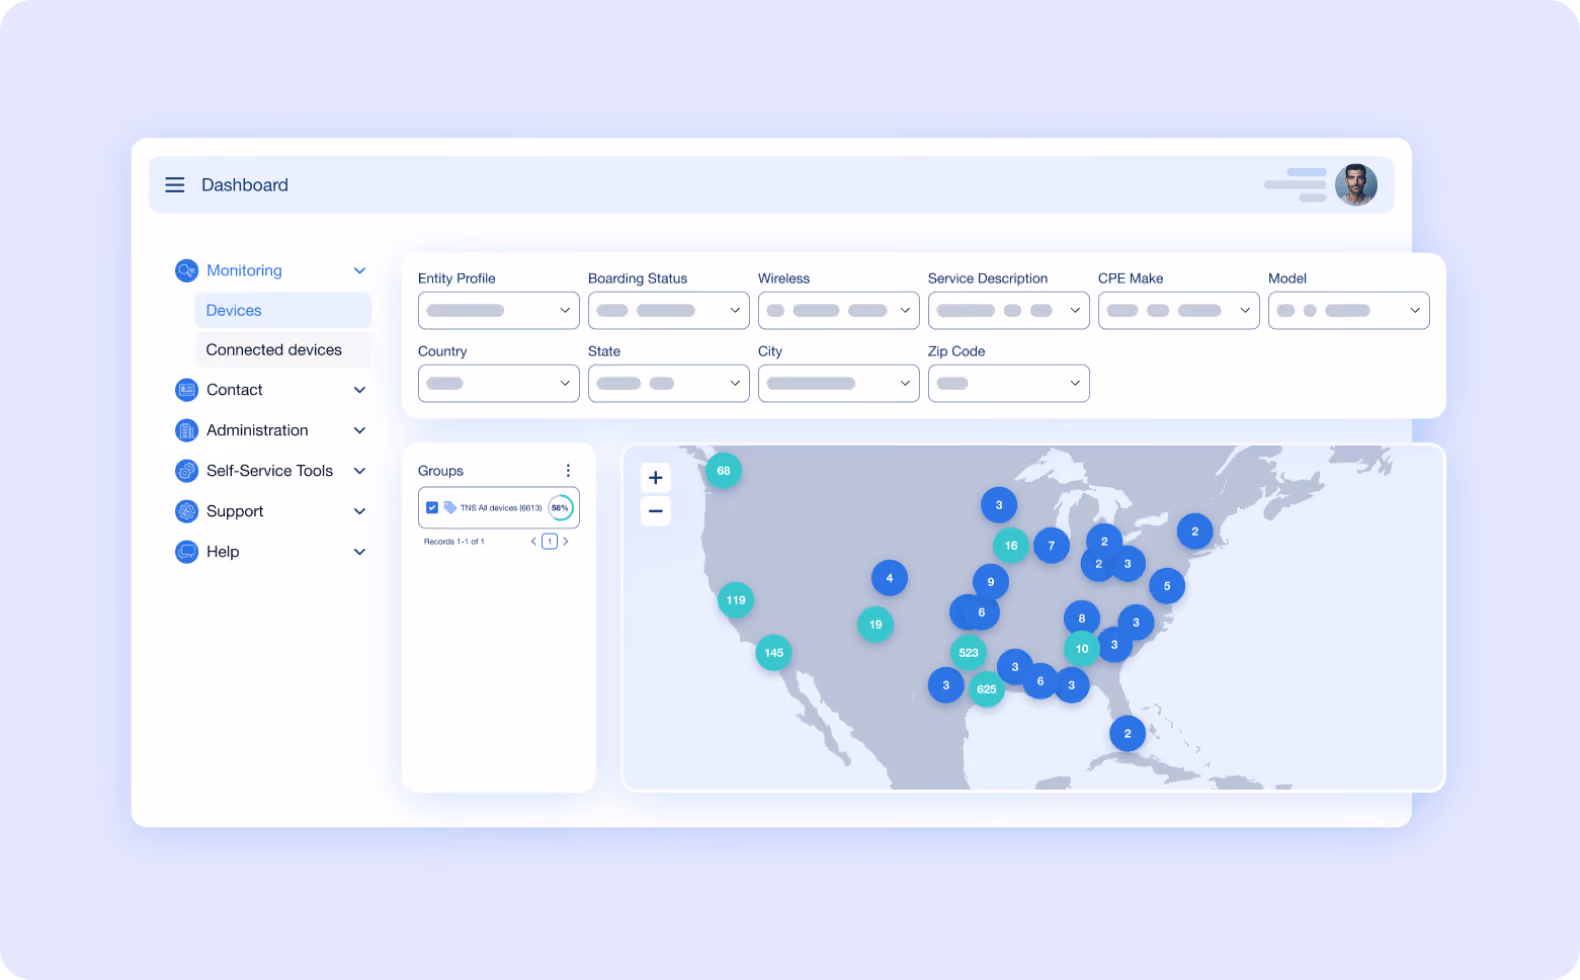Open the Support menu label
The image size is (1580, 980).
(235, 512)
